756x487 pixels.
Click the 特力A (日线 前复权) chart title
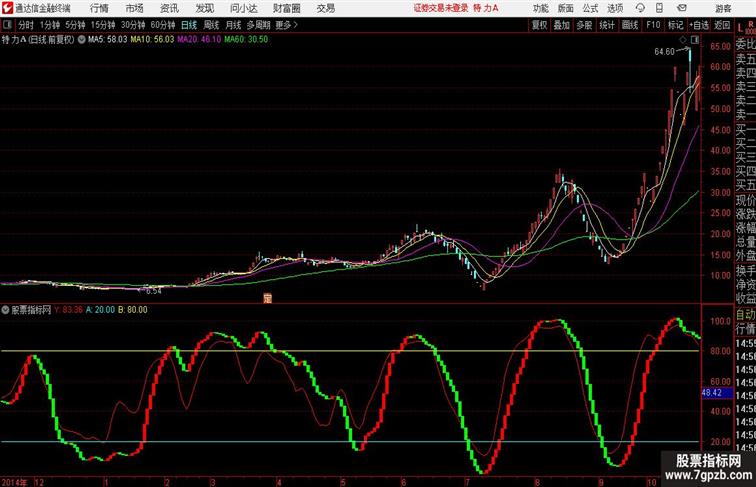coord(38,40)
